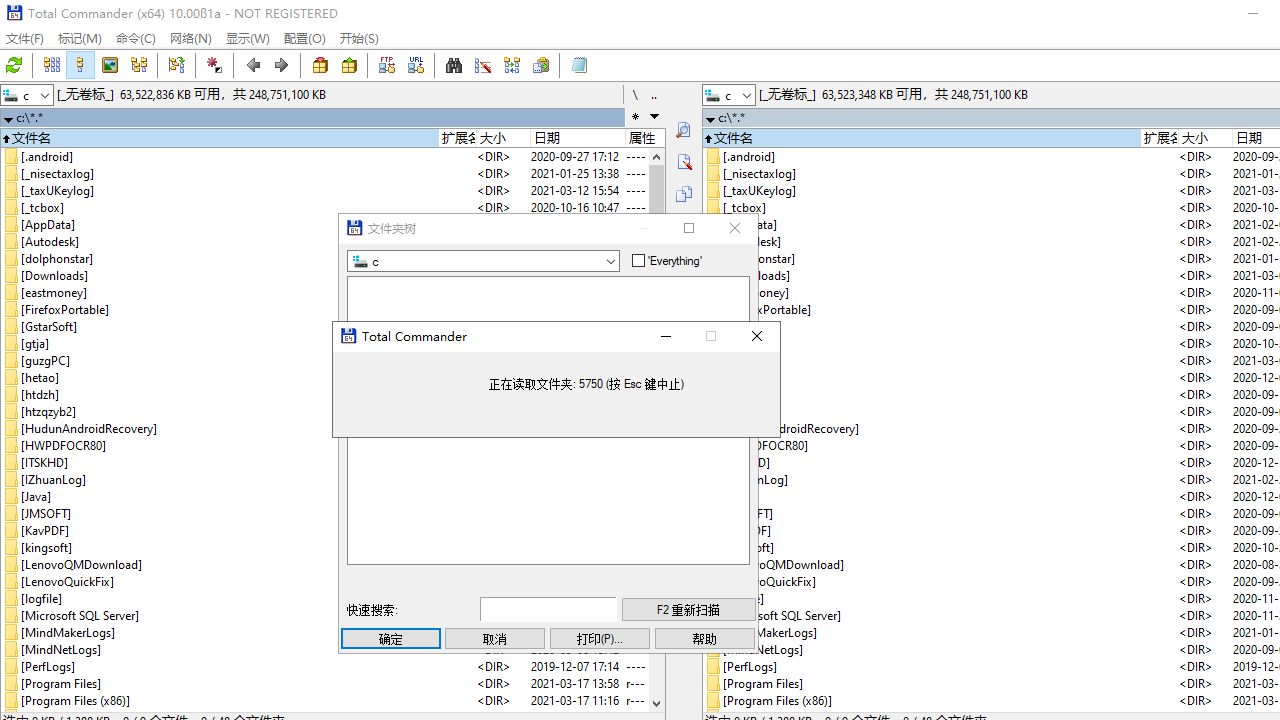Viewport: 1280px width, 720px height.
Task: Open the notepad editor icon on the toolbar
Action: pos(580,65)
